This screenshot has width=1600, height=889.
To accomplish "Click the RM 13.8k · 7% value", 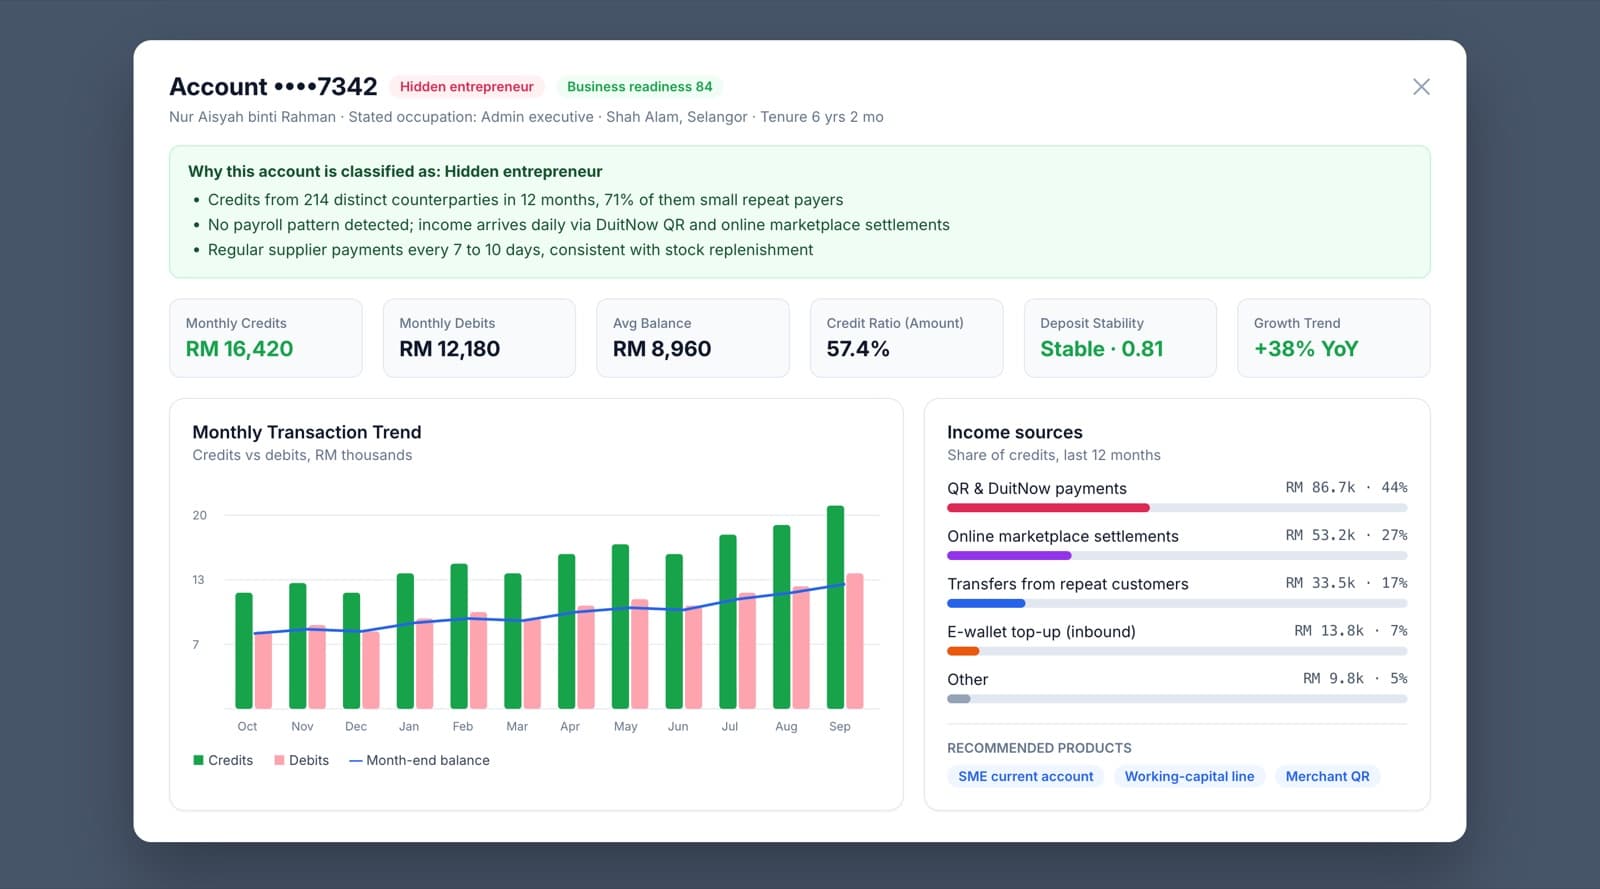I will click(x=1351, y=631).
